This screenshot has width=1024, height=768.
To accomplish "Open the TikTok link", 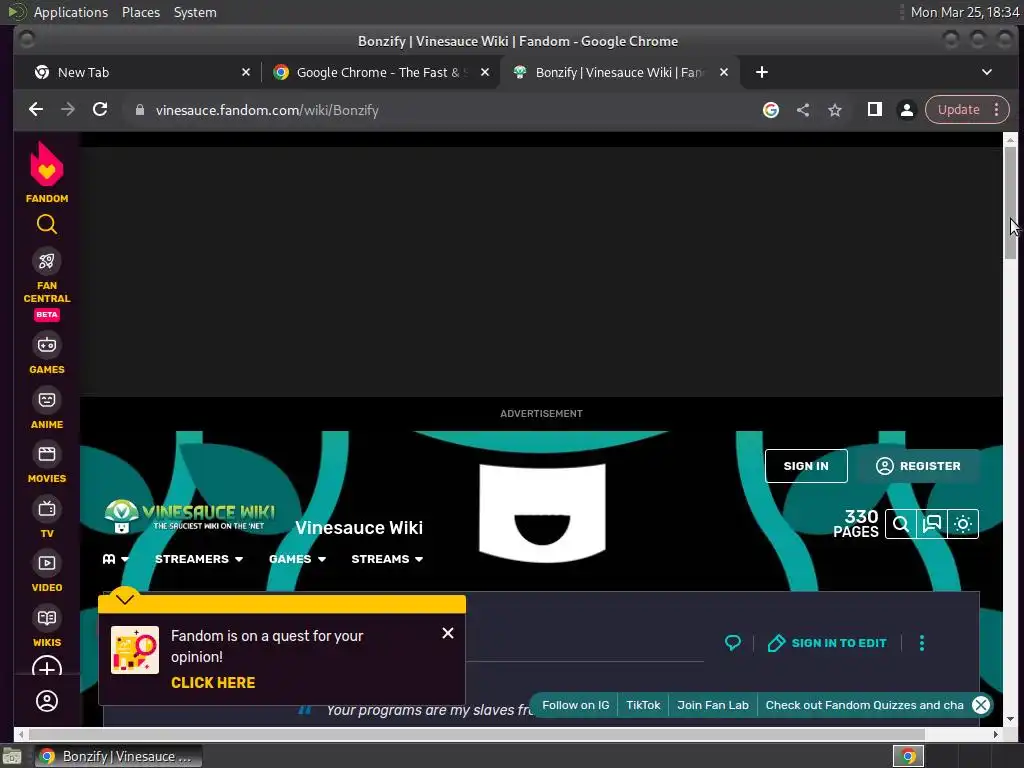I will pos(643,705).
